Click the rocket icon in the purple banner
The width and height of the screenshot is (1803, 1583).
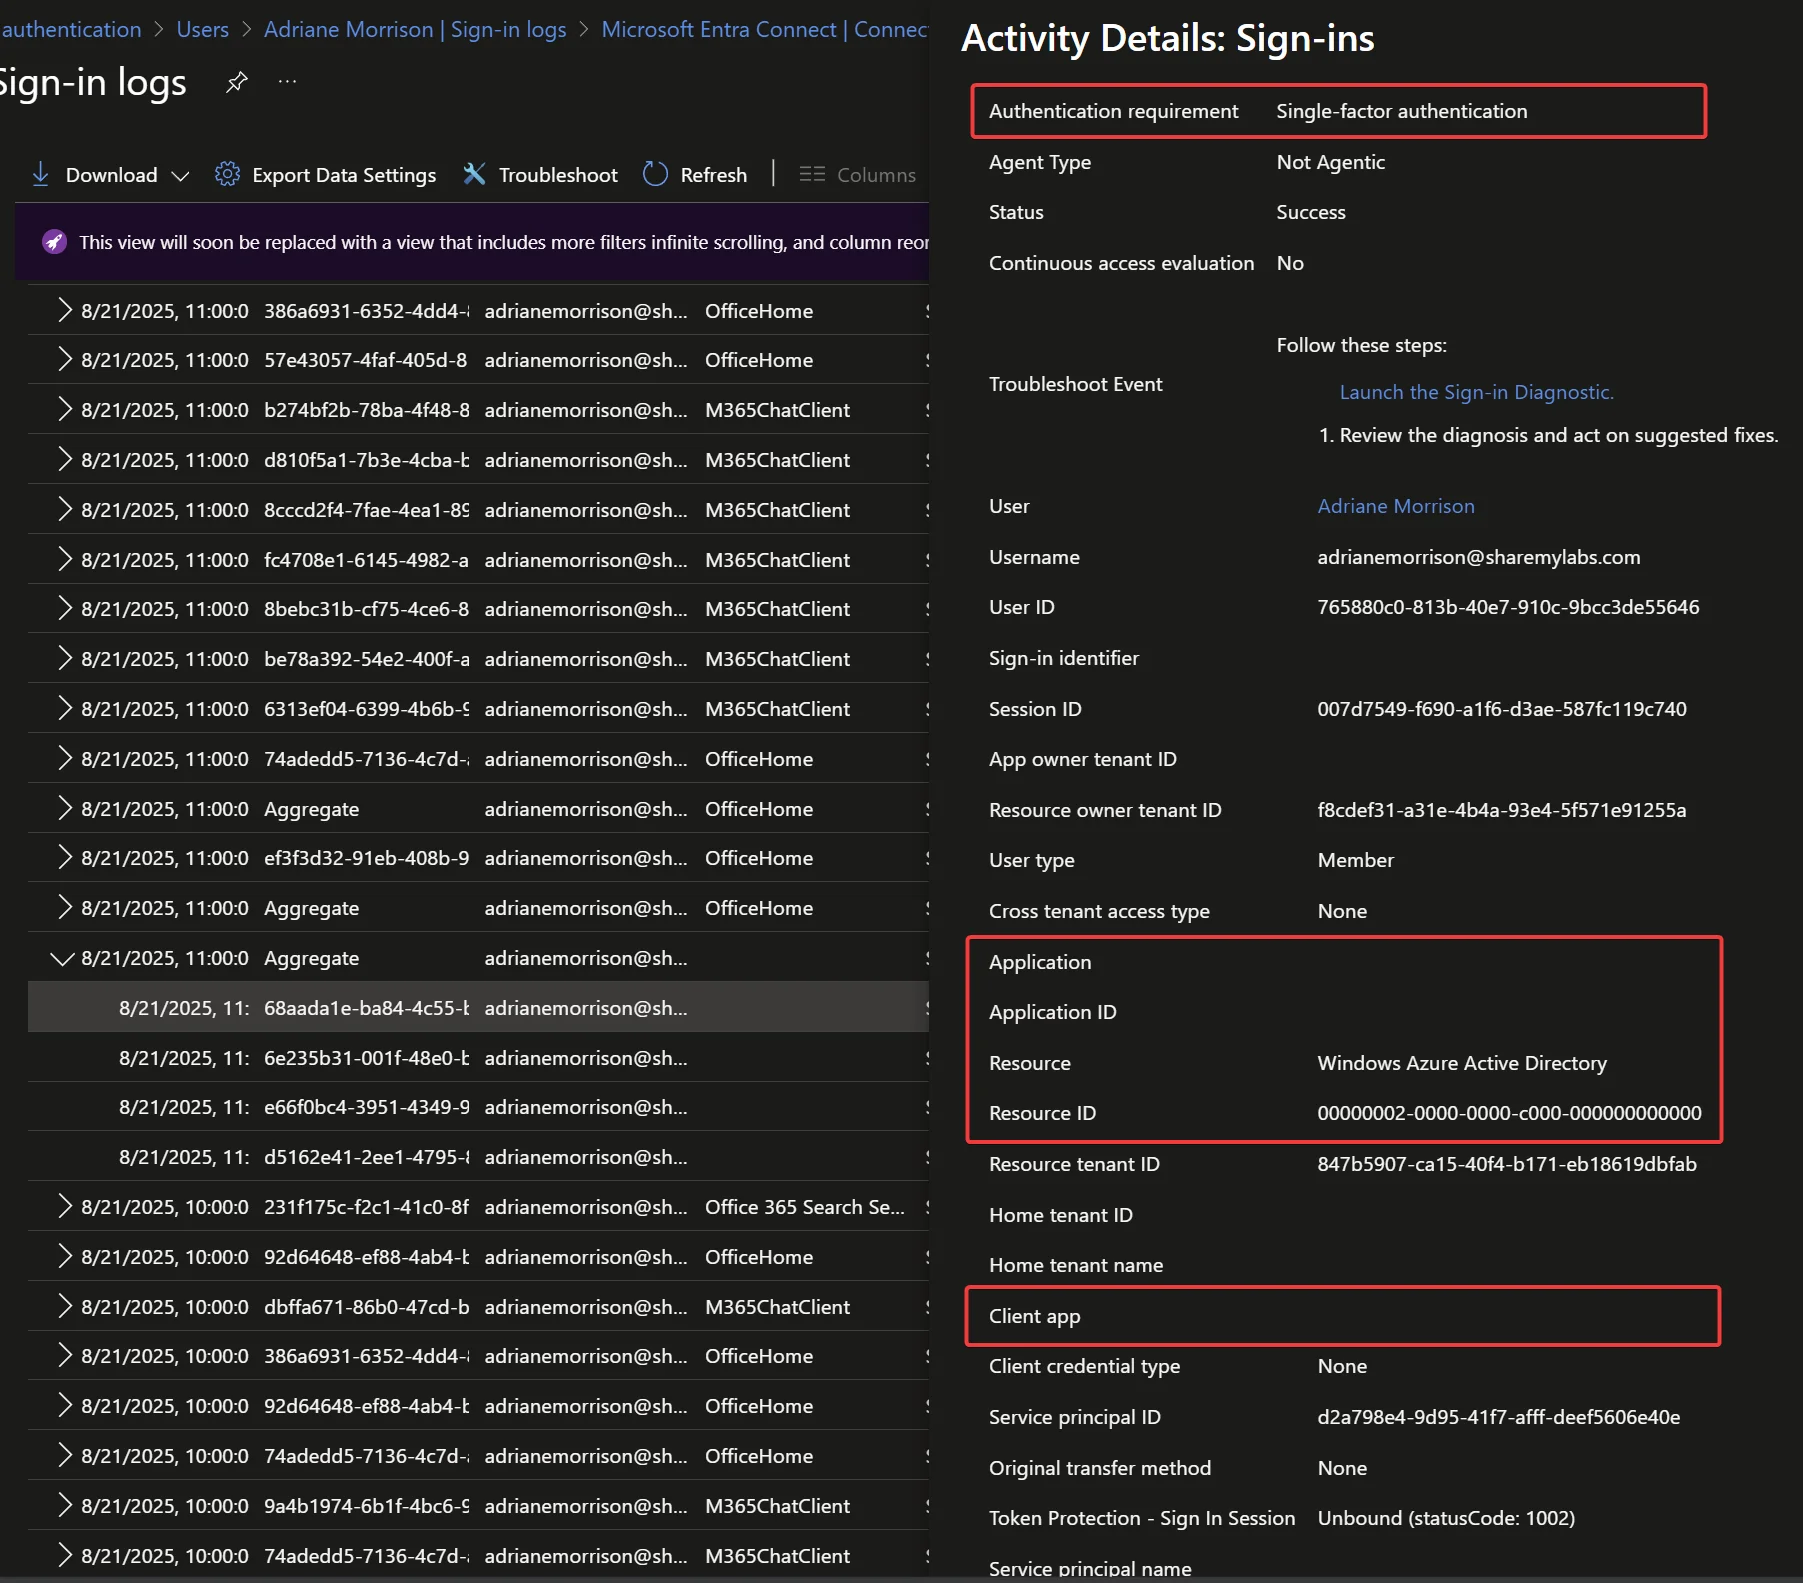point(54,242)
